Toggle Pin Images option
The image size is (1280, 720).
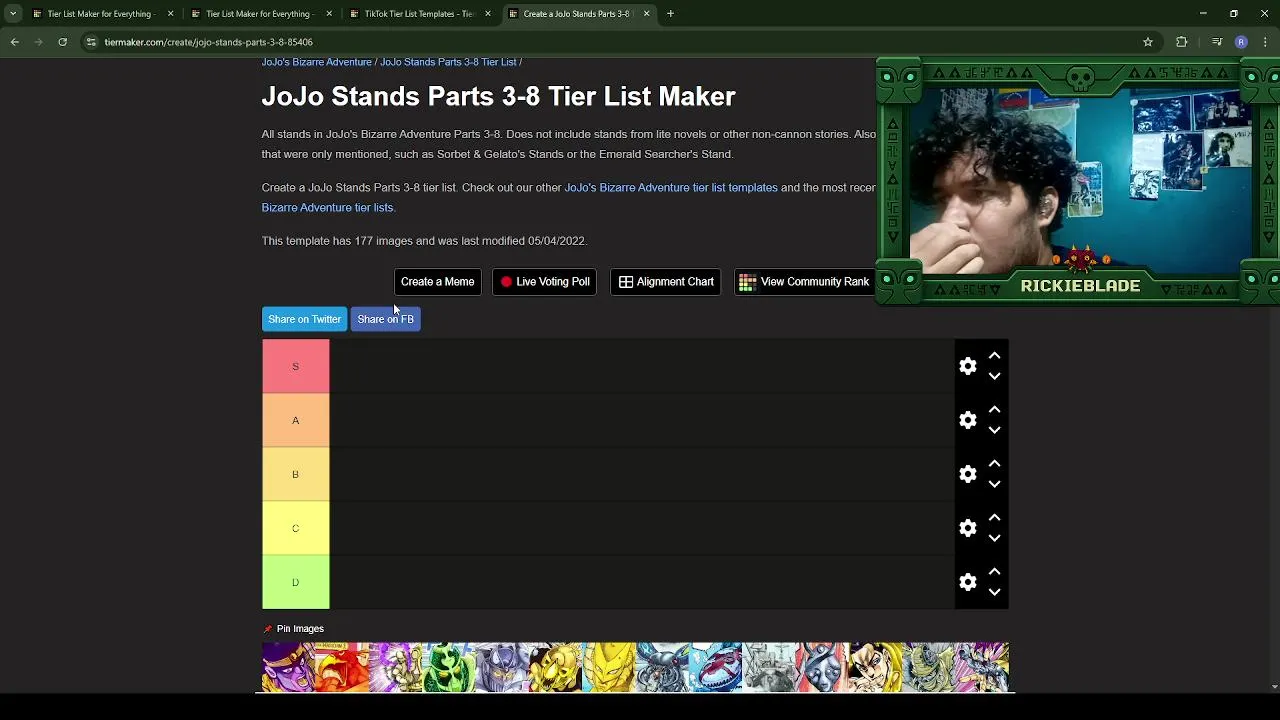tap(294, 629)
